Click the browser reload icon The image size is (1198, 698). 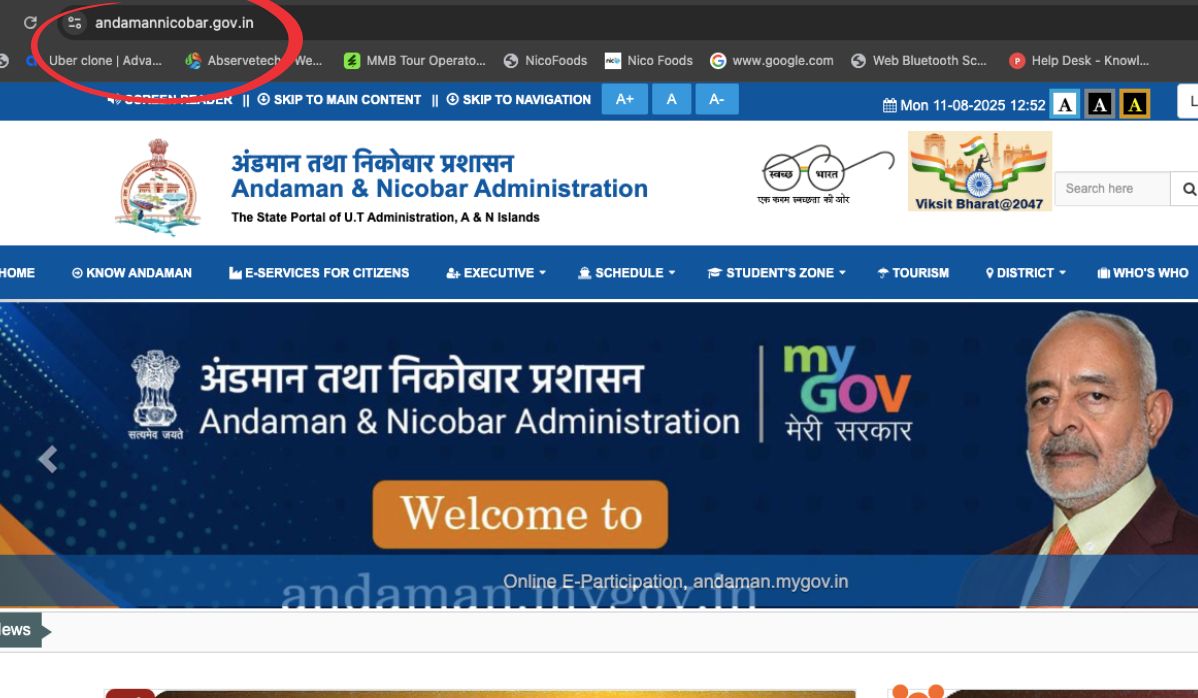(30, 22)
